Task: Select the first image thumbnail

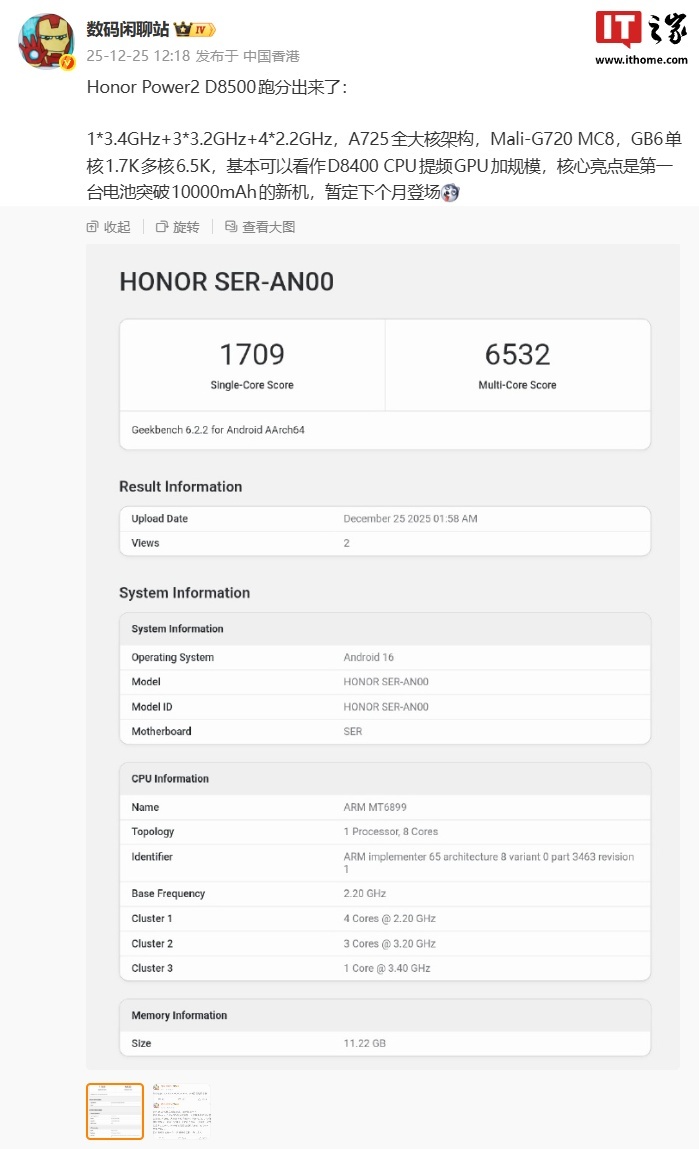Action: [115, 1111]
